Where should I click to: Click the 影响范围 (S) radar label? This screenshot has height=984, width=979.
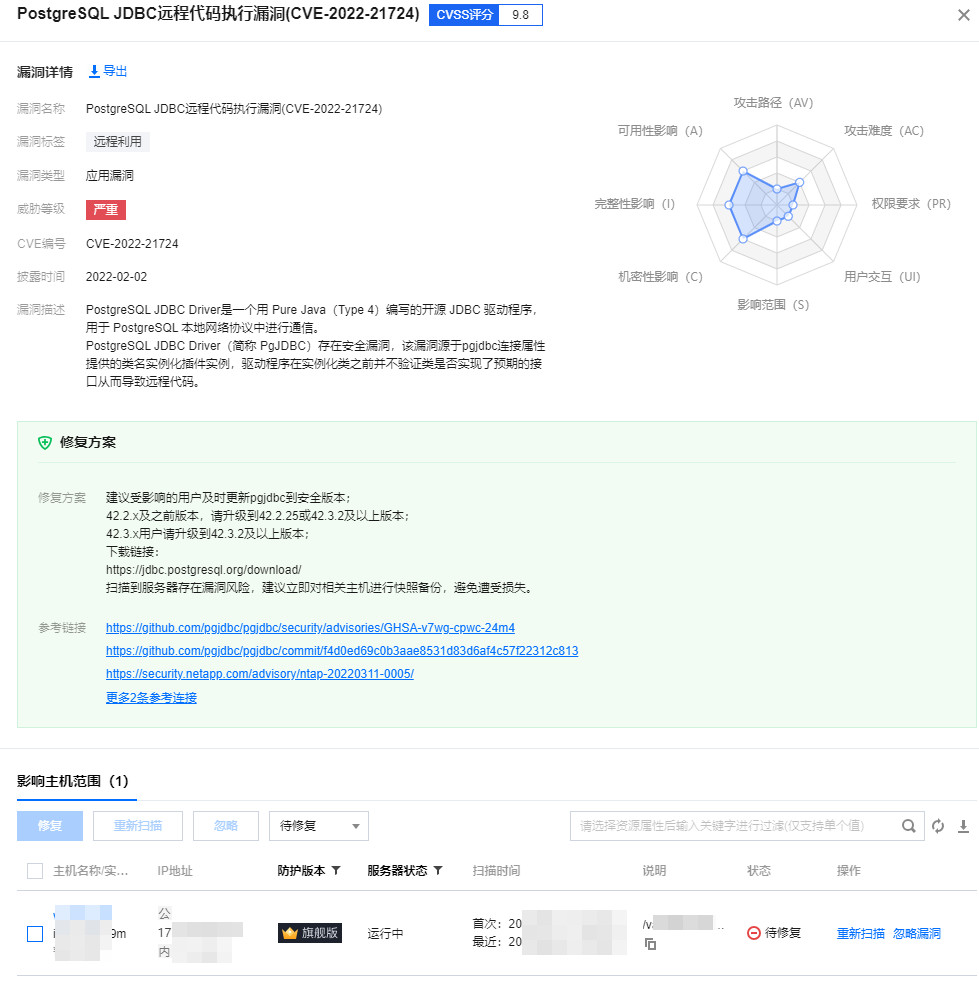click(773, 305)
